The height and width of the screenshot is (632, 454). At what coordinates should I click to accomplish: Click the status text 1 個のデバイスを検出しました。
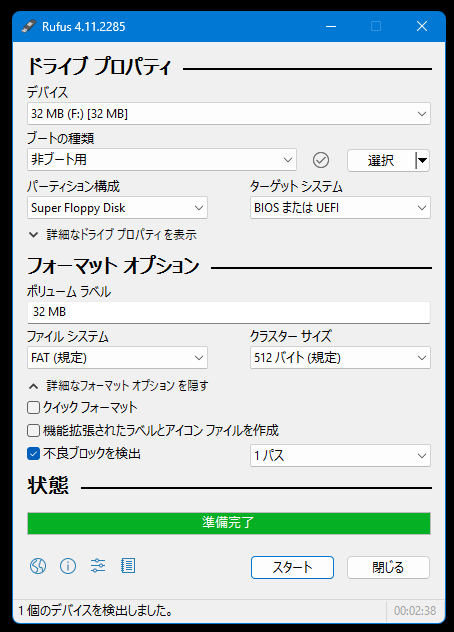click(96, 611)
